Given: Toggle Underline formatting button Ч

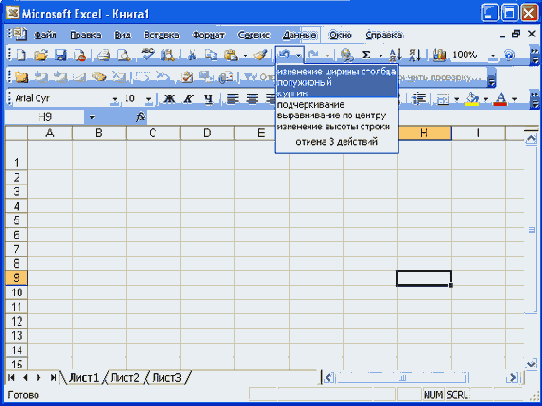Looking at the screenshot, I should [x=208, y=99].
